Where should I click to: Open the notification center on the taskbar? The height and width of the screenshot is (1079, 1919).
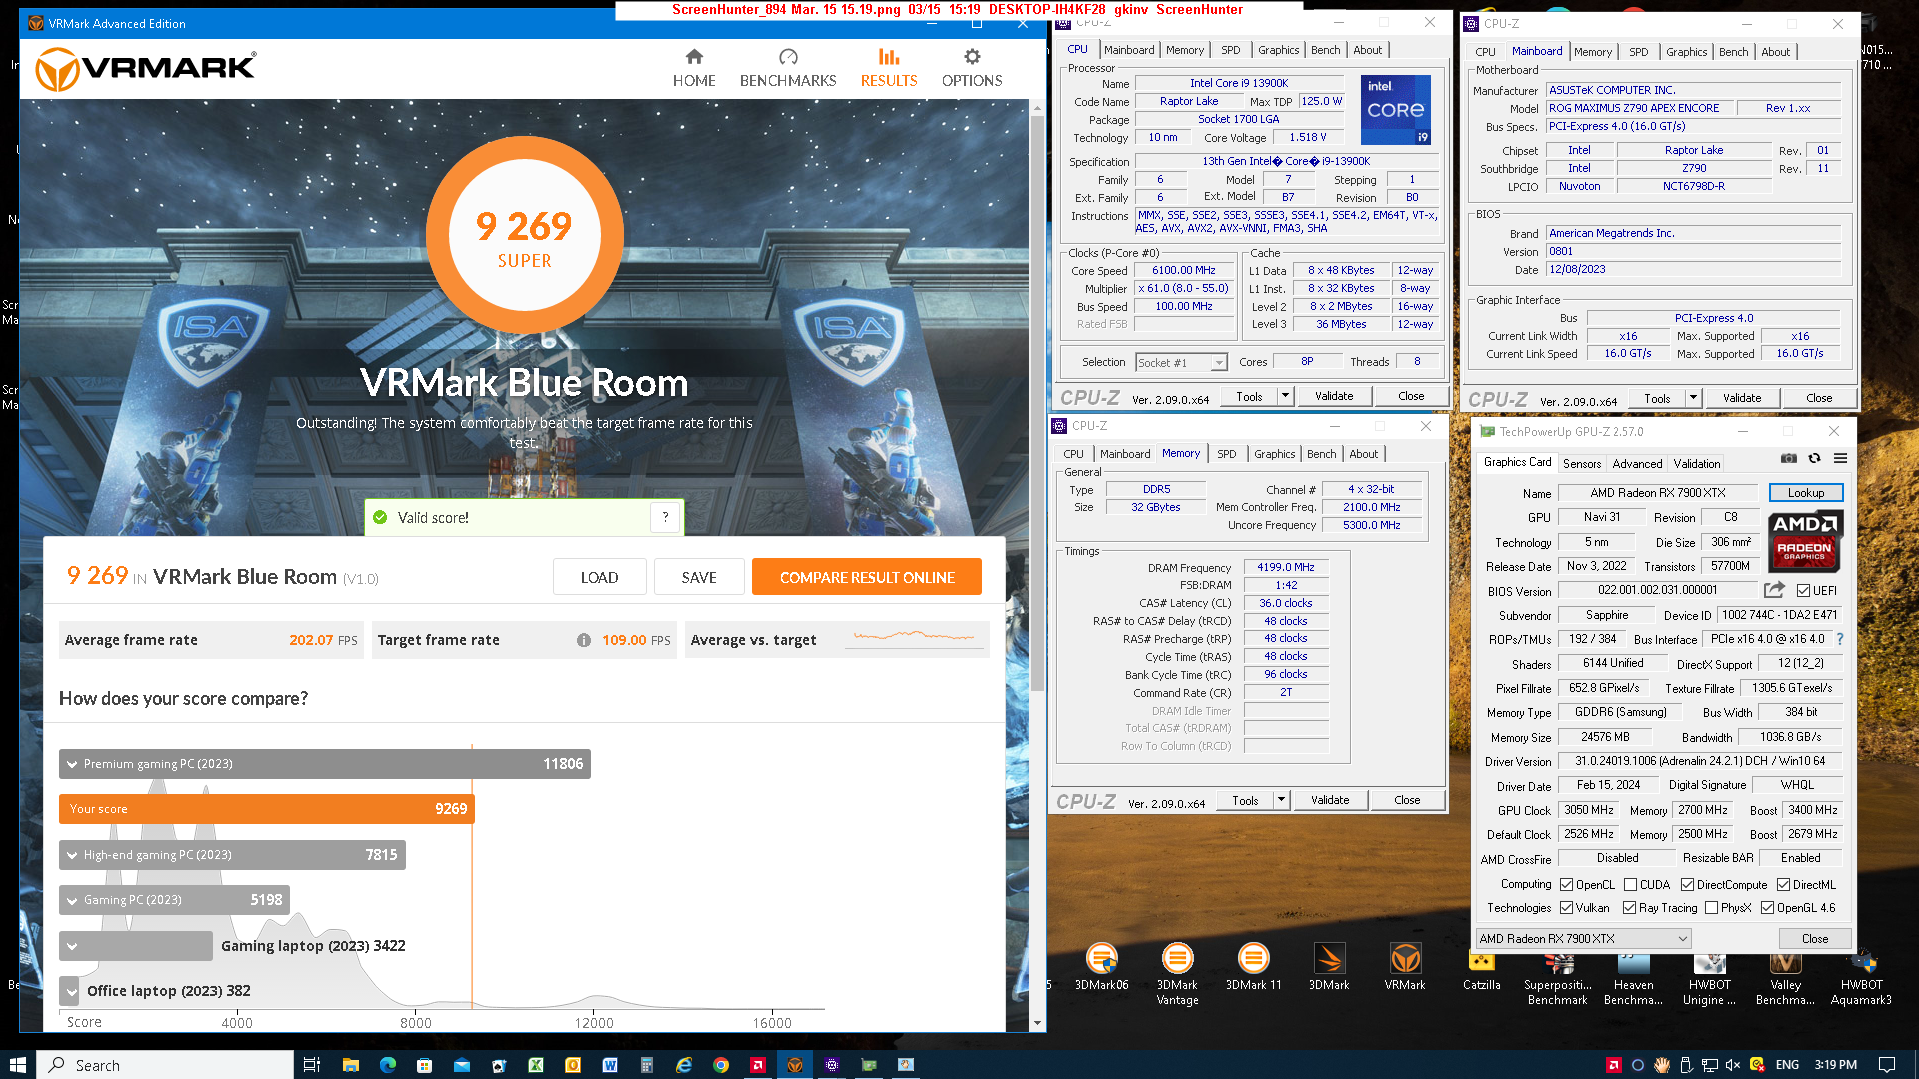pos(1886,1065)
